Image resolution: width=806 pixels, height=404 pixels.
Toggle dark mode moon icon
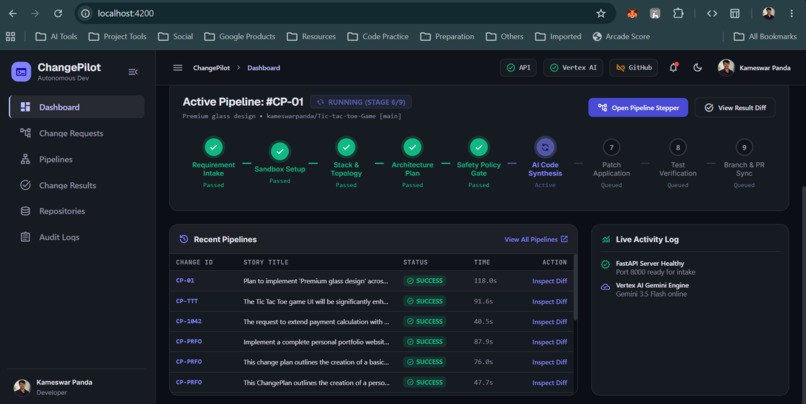coord(698,68)
